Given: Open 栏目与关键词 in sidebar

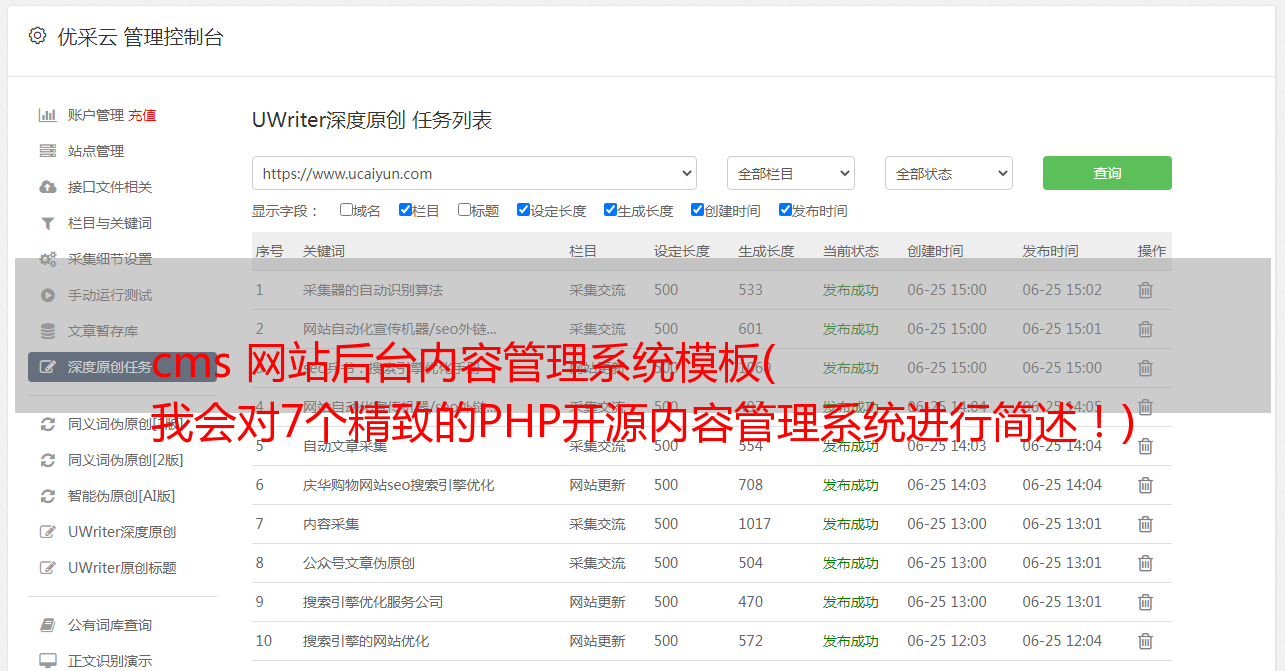Looking at the screenshot, I should [110, 223].
